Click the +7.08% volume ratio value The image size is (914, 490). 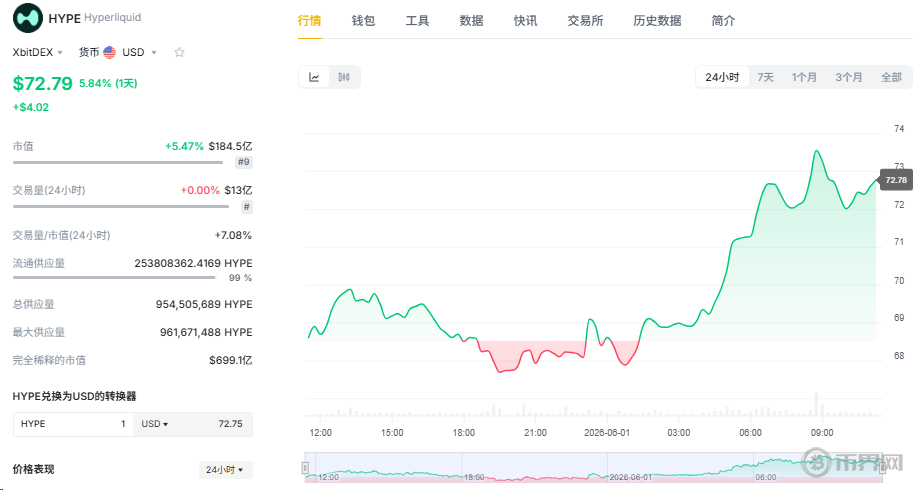point(233,235)
